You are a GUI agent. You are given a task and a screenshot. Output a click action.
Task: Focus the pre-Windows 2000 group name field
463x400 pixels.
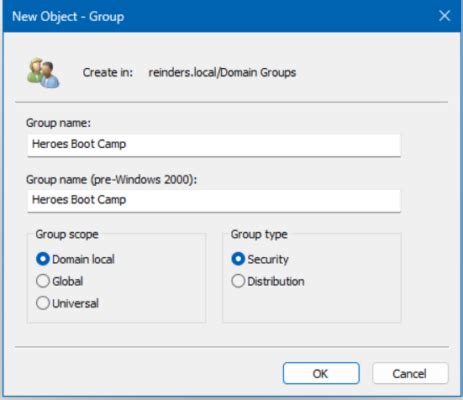point(214,200)
